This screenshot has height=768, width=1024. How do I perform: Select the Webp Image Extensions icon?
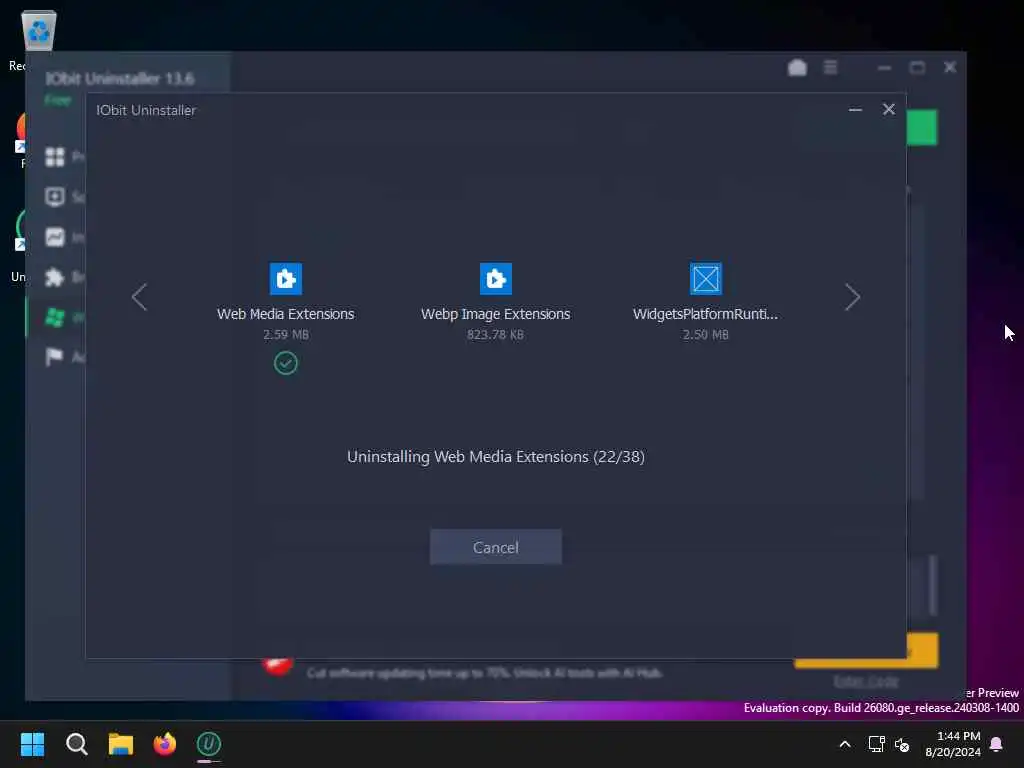tap(496, 279)
